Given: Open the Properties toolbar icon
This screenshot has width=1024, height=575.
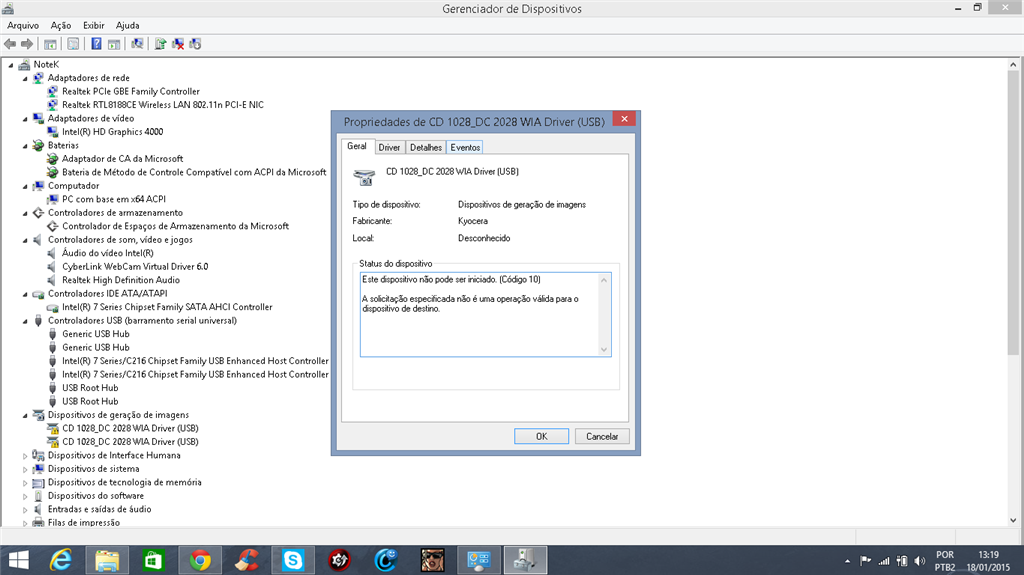Looking at the screenshot, I should (x=73, y=44).
